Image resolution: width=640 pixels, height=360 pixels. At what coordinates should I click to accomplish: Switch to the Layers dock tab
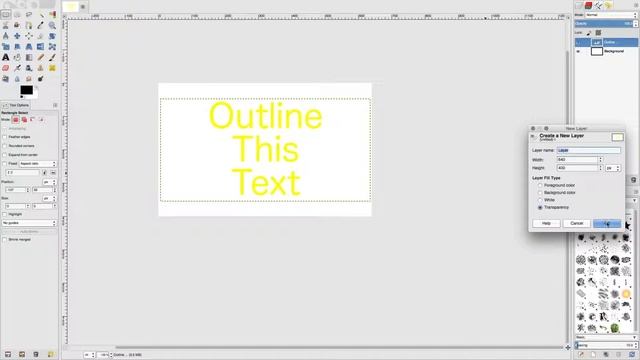579,5
